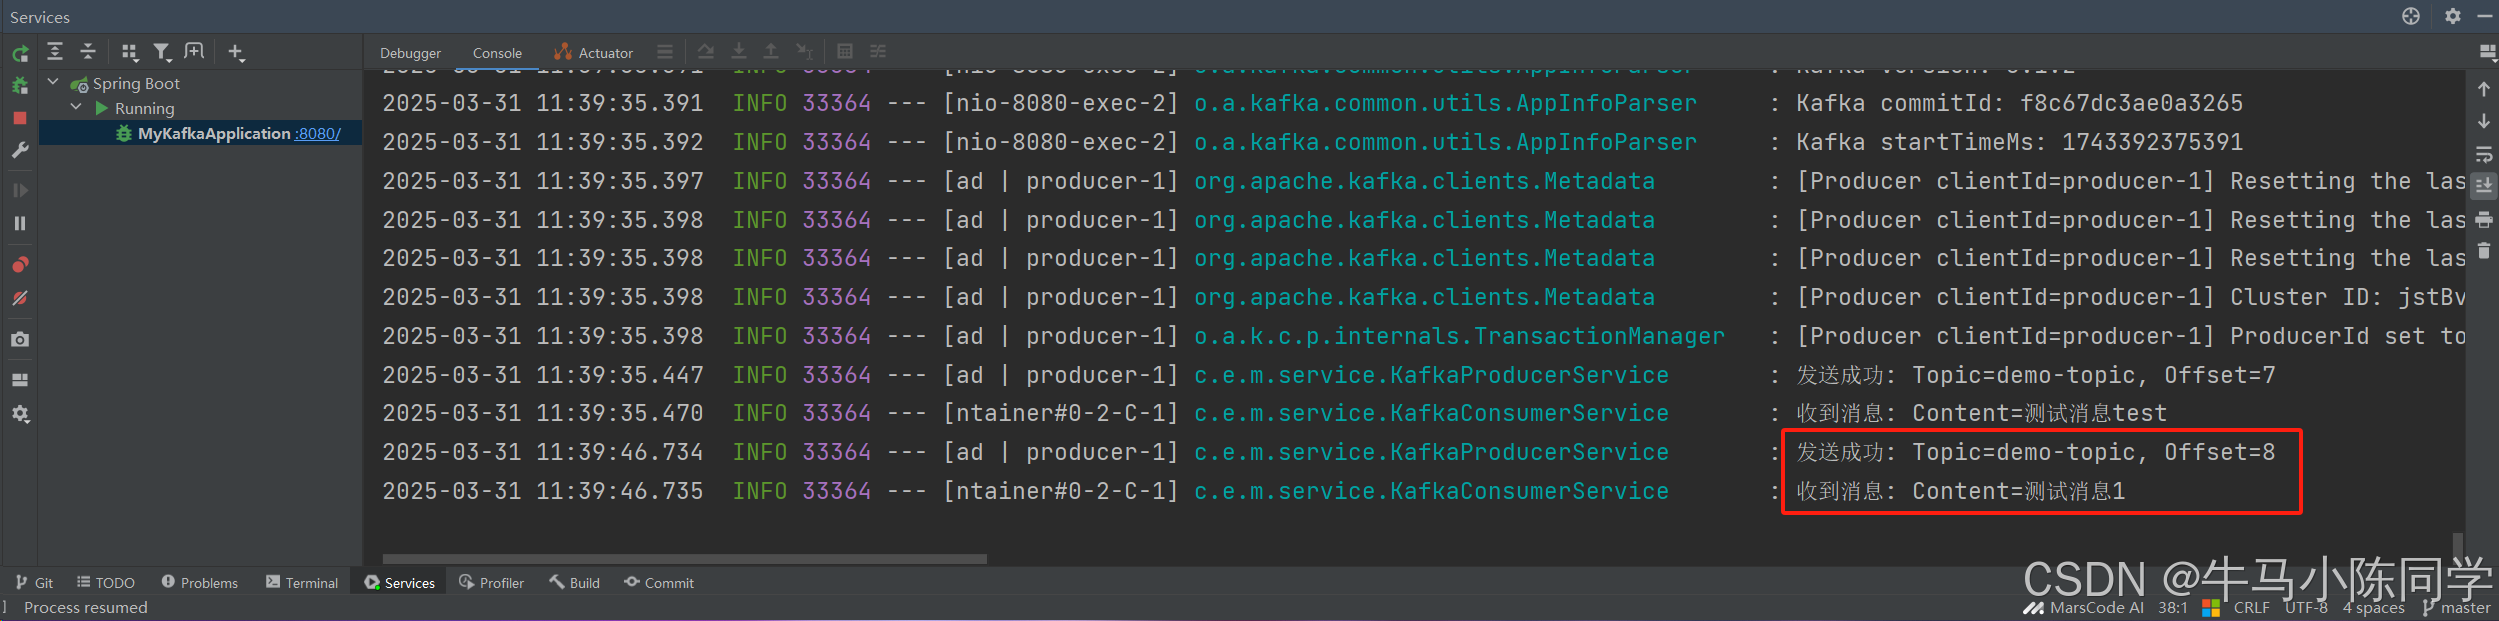This screenshot has width=2499, height=621.
Task: Click the Step Into download-arrow icon
Action: 739,51
